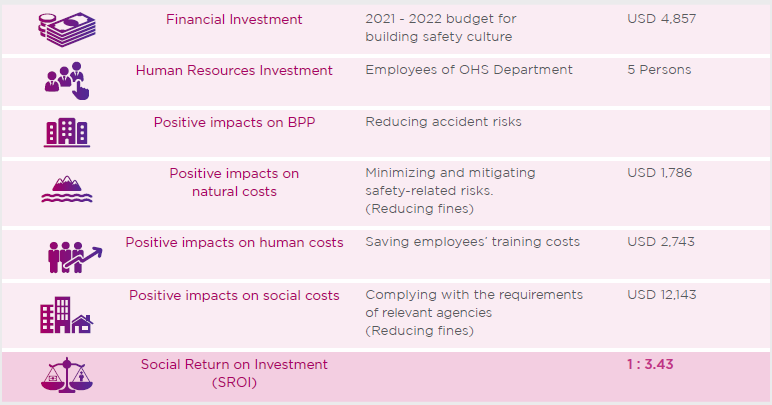Click the Social Return on Investment label

[x=234, y=374]
